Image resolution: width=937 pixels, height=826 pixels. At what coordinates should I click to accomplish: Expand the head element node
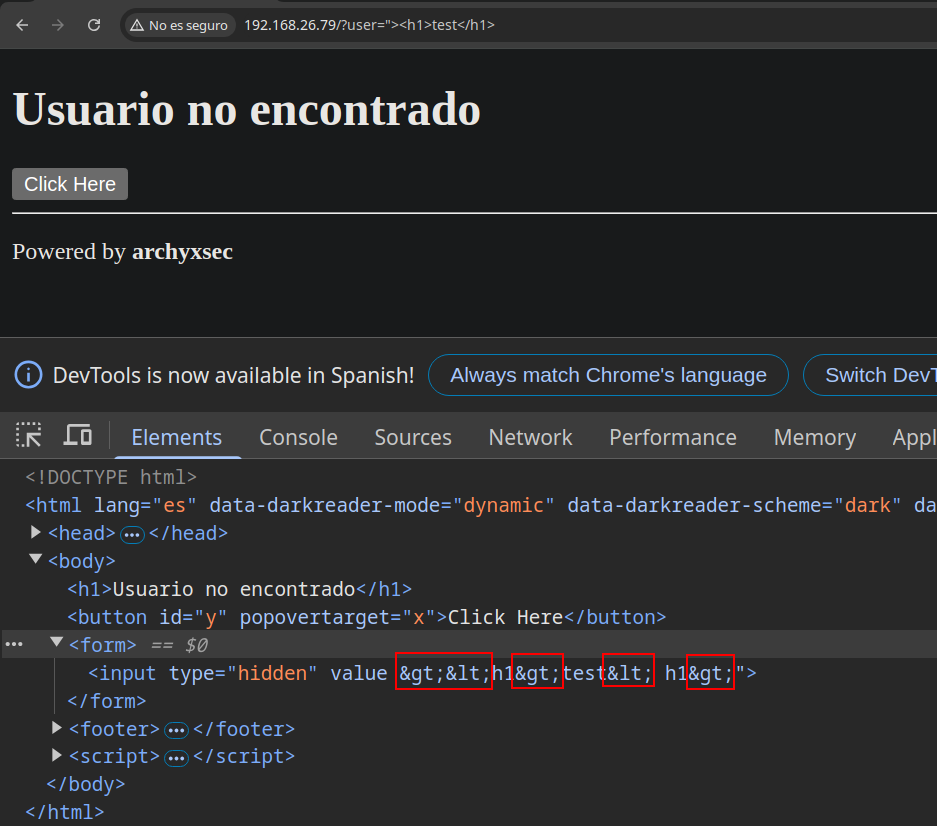tap(37, 533)
